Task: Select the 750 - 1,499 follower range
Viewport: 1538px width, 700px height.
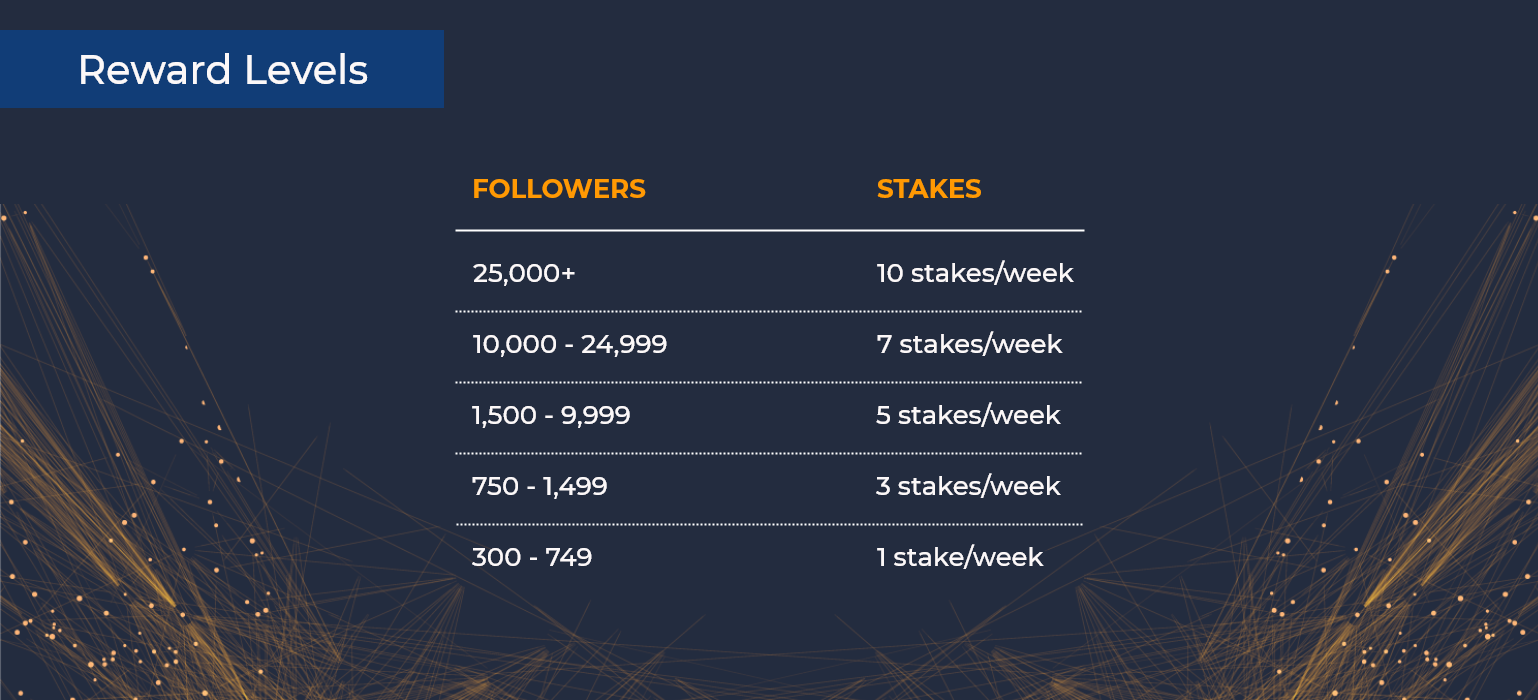Action: pos(540,487)
